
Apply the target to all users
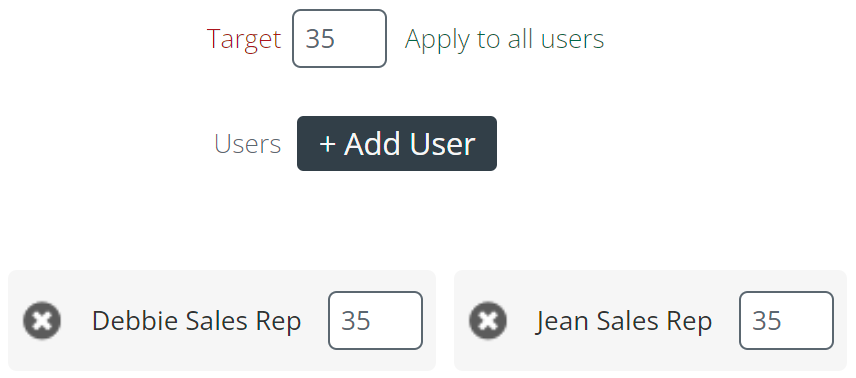(504, 39)
